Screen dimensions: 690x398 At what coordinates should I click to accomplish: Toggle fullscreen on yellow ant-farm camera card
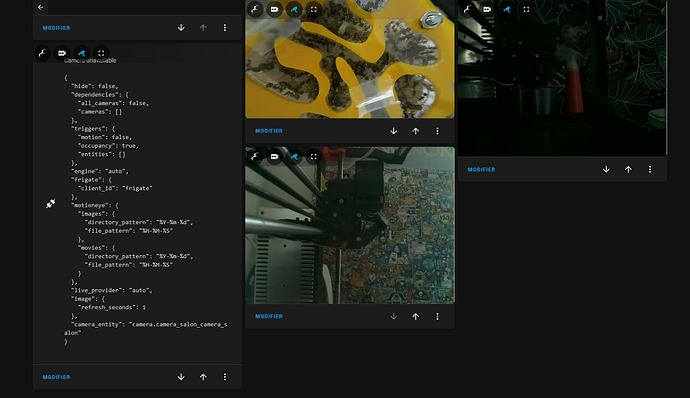point(314,9)
